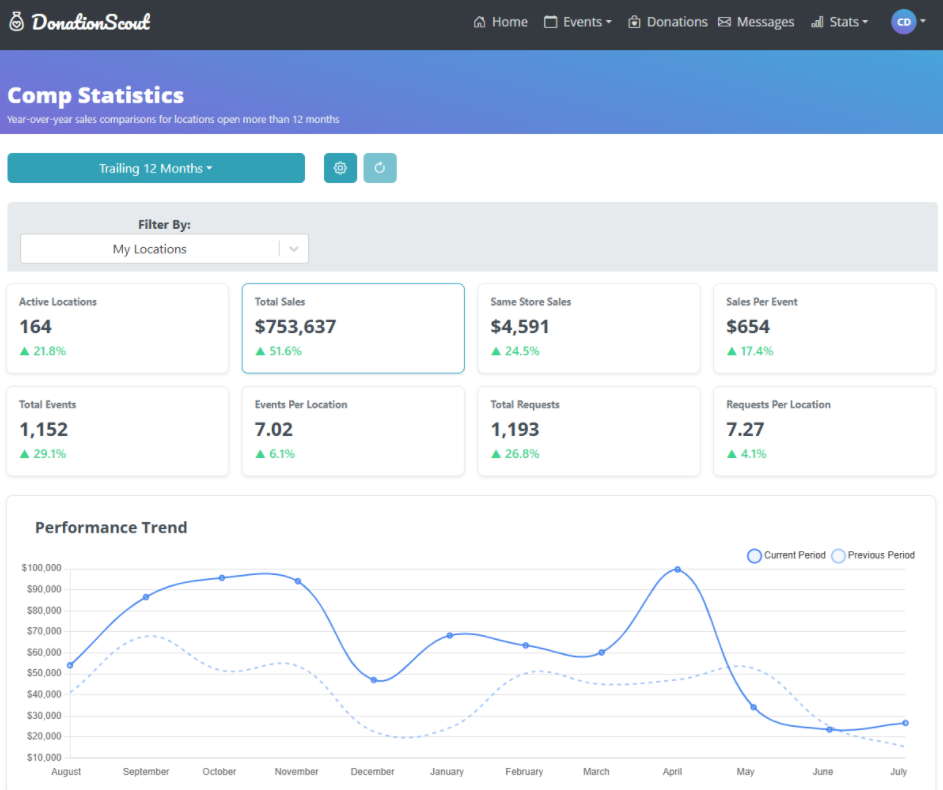
Task: Select the Active Locations stat card
Action: pyautogui.click(x=117, y=328)
